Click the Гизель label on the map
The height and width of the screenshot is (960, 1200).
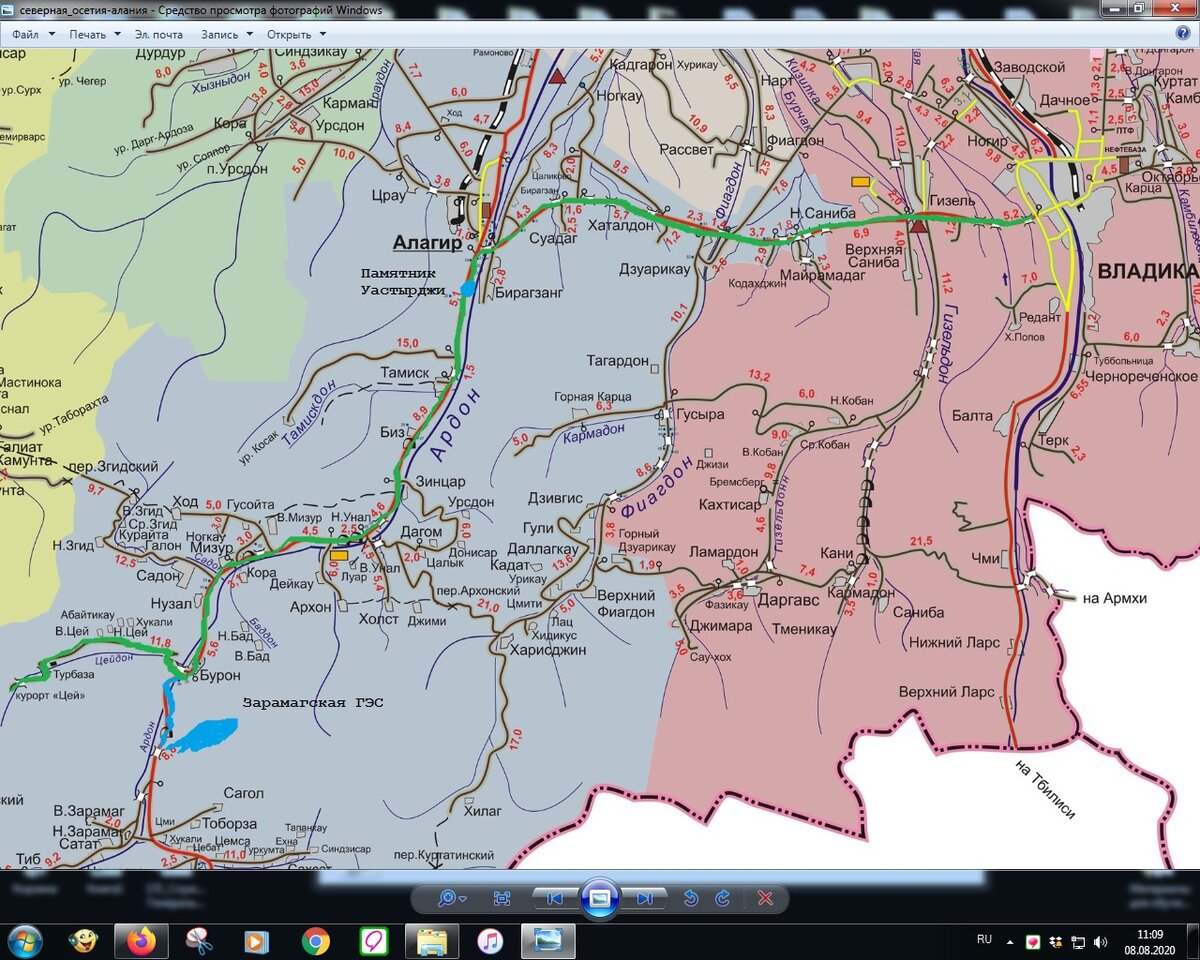tap(952, 200)
